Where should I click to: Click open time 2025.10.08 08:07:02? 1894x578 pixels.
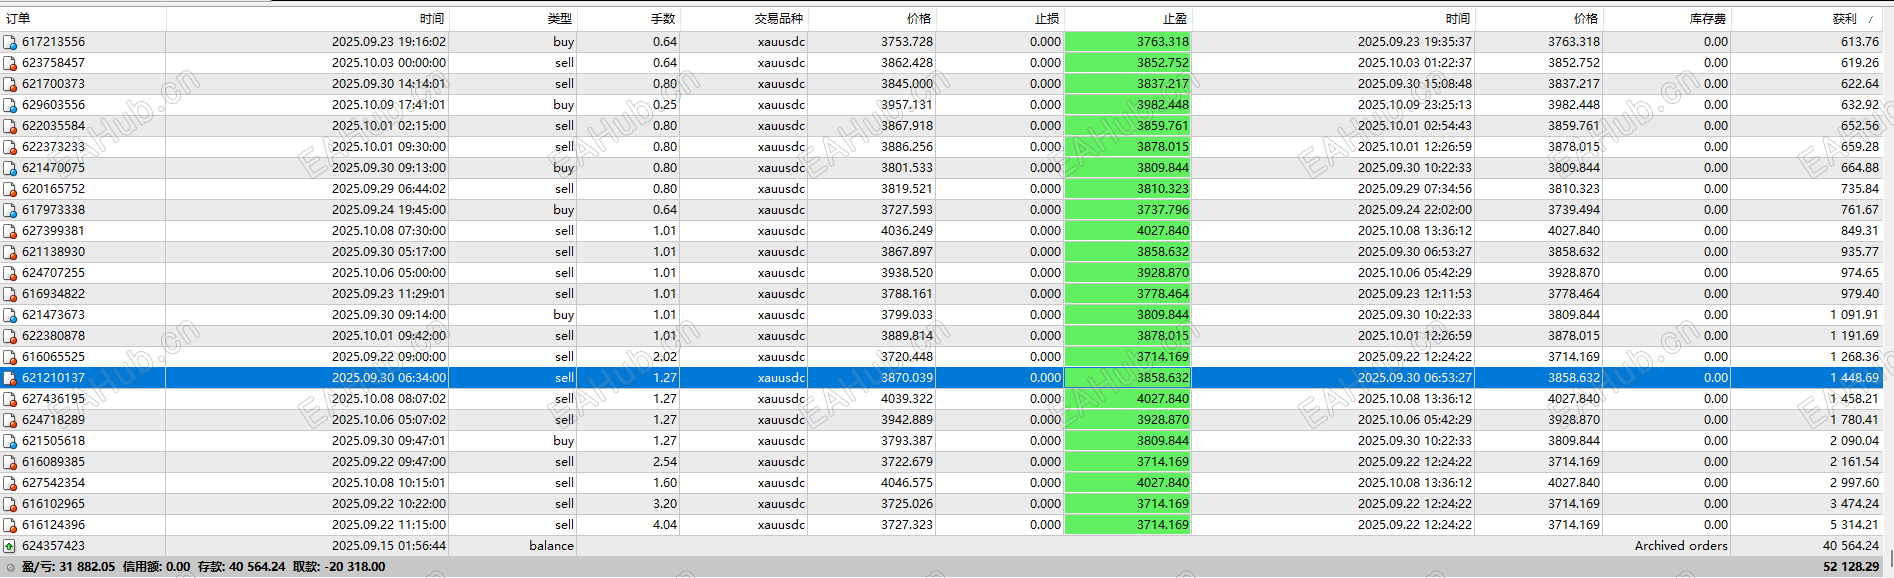[389, 399]
